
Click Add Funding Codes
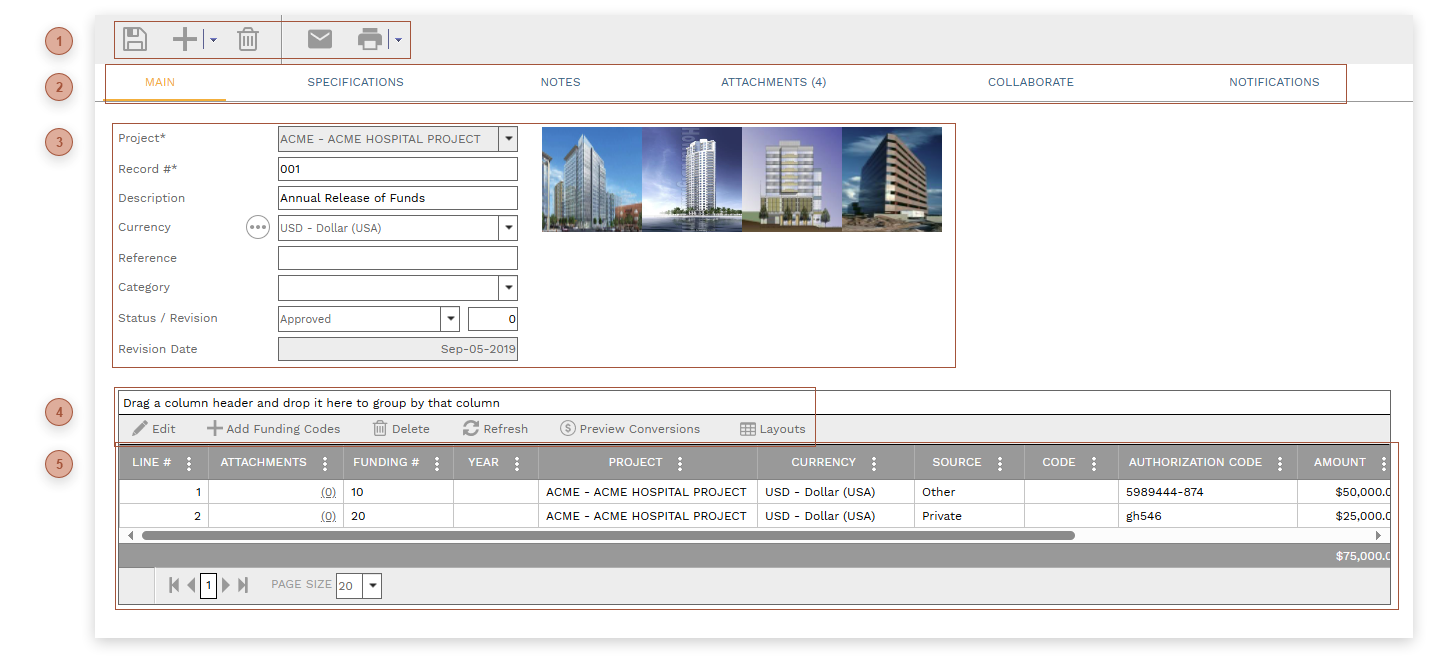coord(273,428)
